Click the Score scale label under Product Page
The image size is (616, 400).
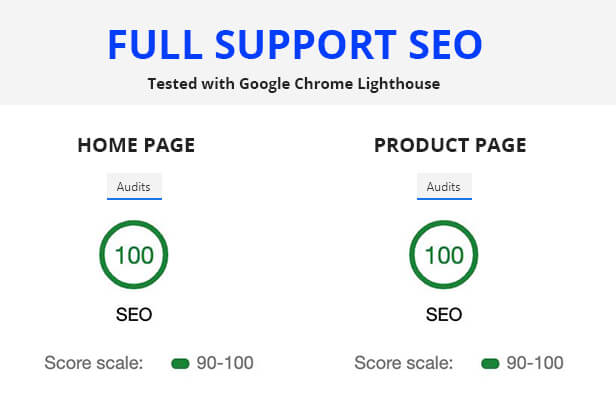(403, 363)
